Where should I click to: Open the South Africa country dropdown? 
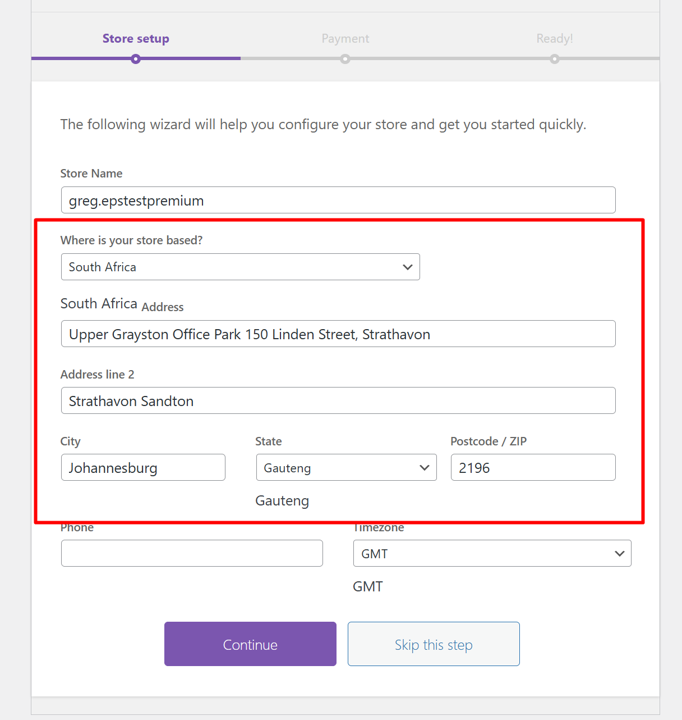coord(240,267)
